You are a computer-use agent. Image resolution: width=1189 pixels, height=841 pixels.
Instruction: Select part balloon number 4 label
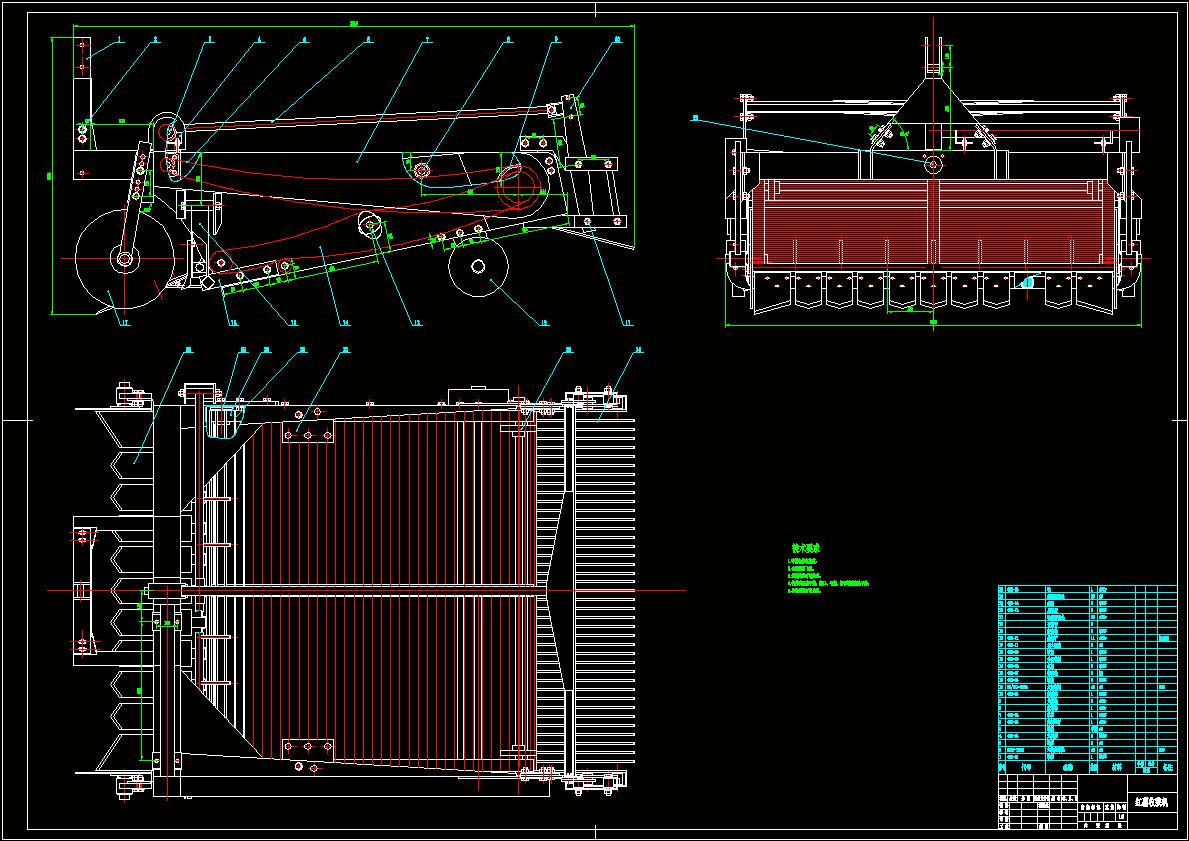tap(261, 40)
